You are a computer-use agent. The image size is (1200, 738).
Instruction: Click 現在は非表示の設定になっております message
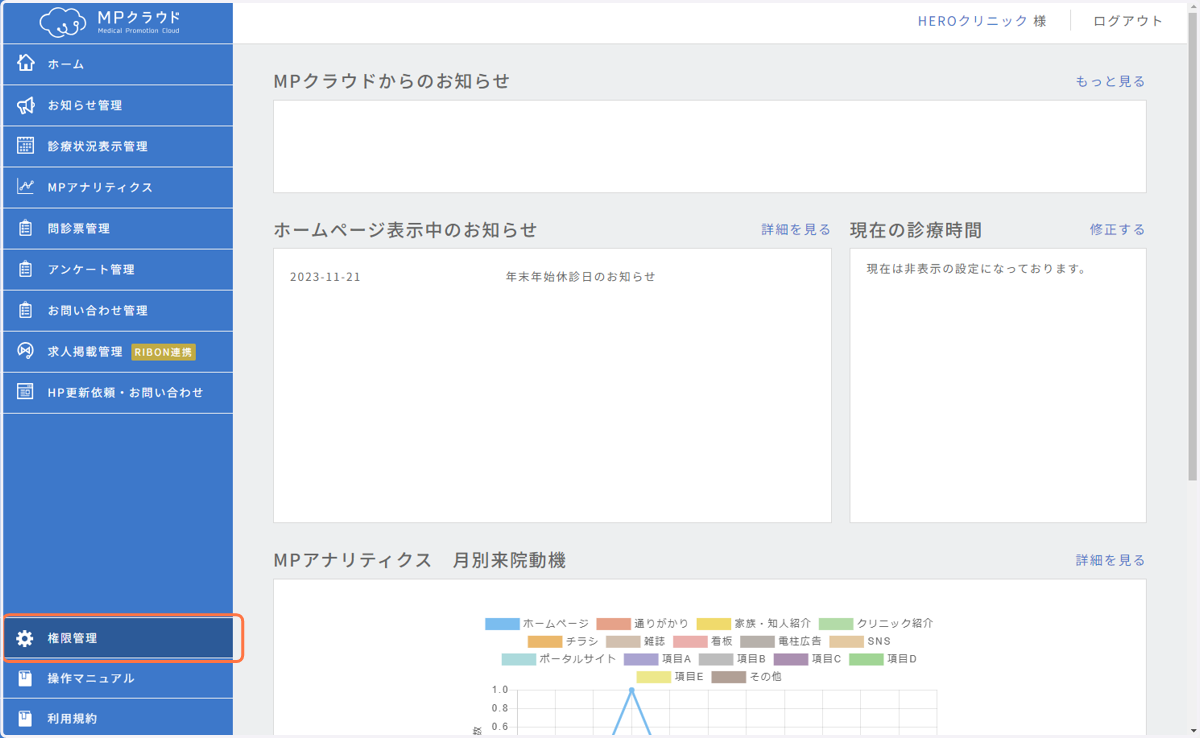976,269
